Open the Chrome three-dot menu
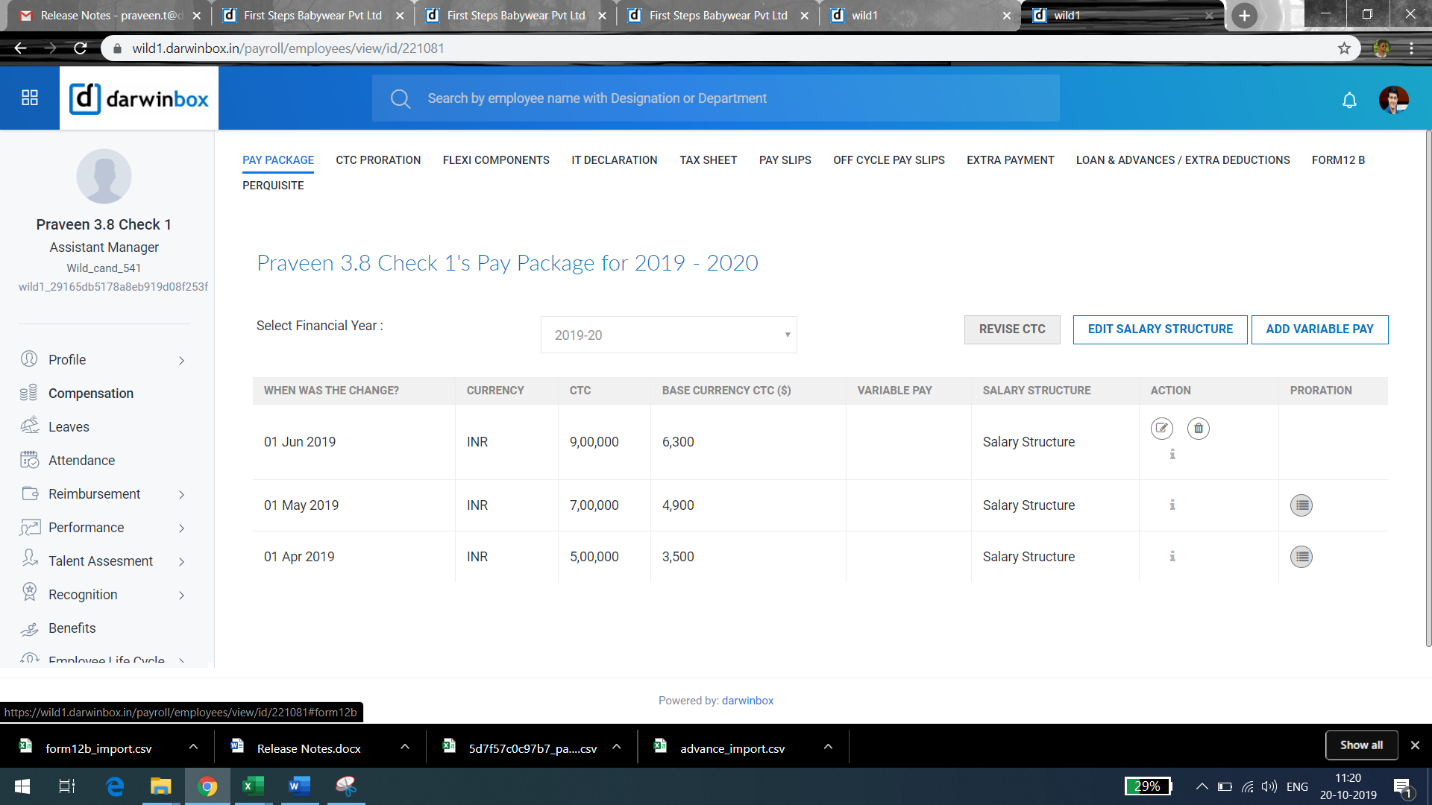 pyautogui.click(x=1411, y=48)
